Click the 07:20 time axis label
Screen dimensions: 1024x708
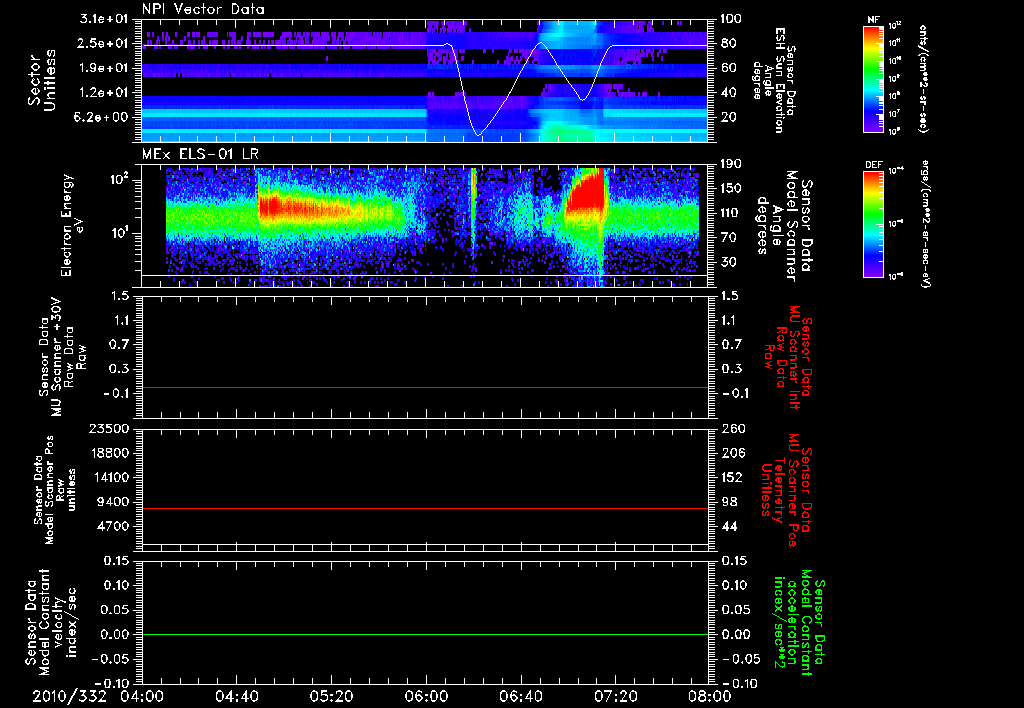[x=615, y=696]
